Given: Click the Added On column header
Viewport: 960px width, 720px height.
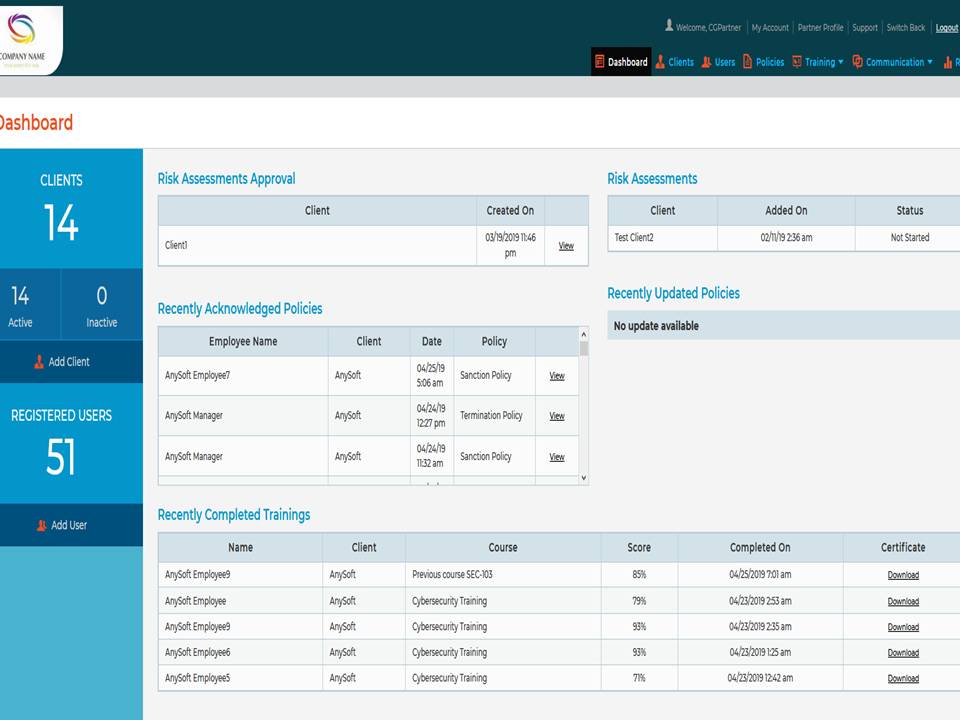Looking at the screenshot, I should tap(786, 211).
